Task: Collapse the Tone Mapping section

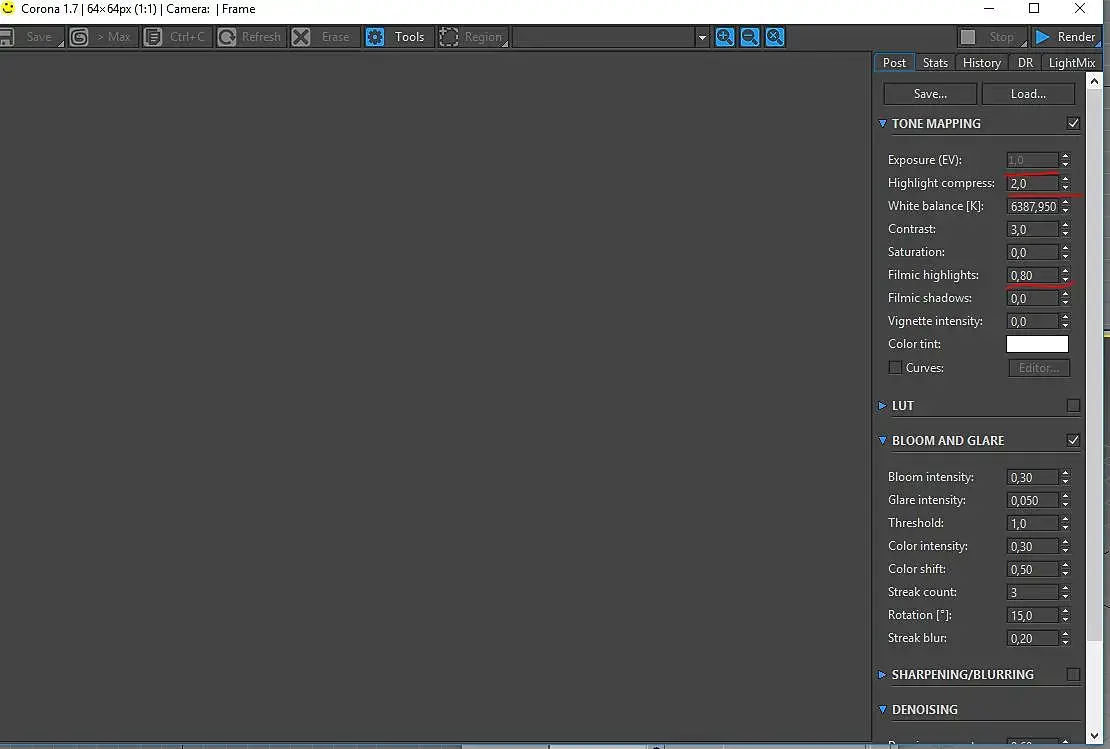Action: click(x=882, y=123)
